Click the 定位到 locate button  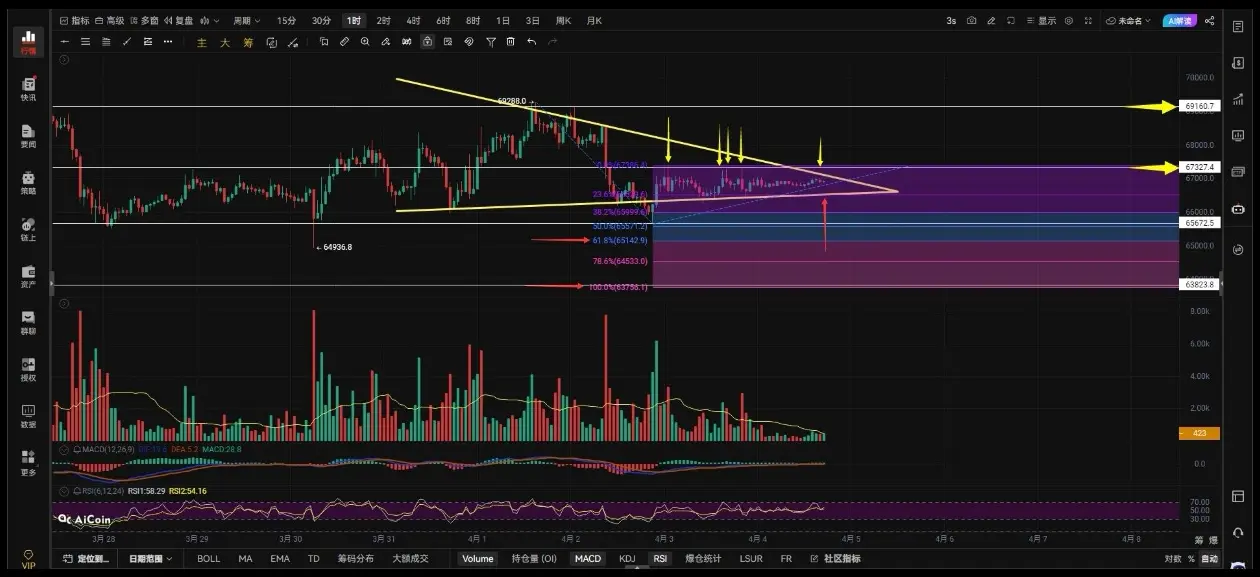[x=87, y=558]
